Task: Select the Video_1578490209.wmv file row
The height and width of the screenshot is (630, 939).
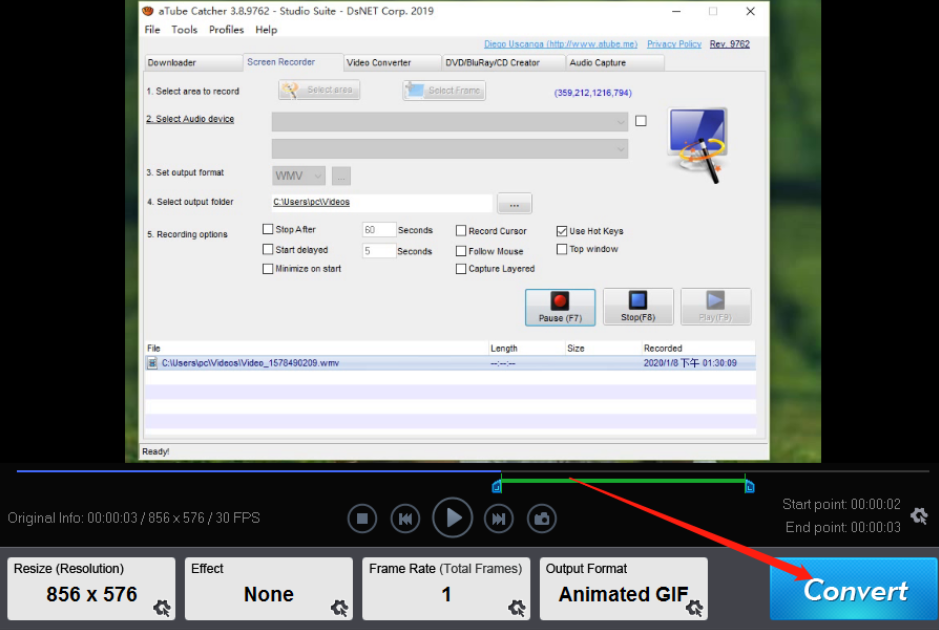Action: [x=450, y=363]
